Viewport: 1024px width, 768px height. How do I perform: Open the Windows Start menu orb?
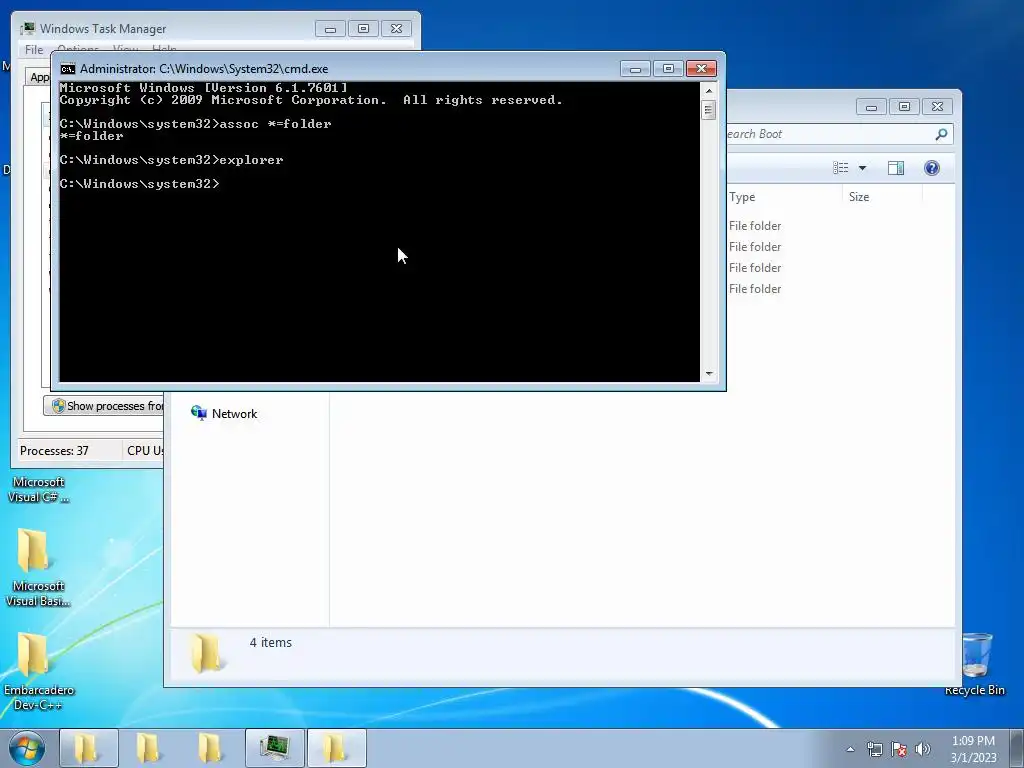pyautogui.click(x=27, y=748)
